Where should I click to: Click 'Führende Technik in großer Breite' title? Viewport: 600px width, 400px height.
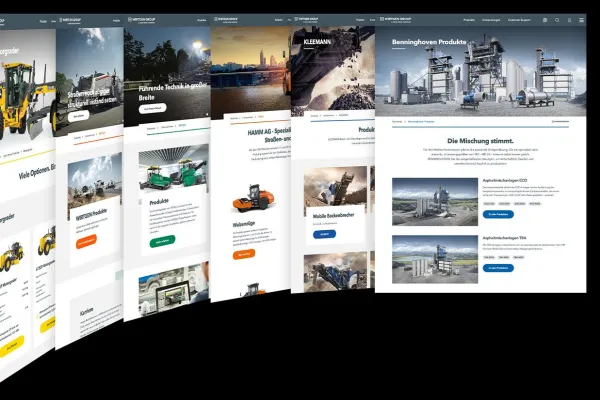coord(172,92)
